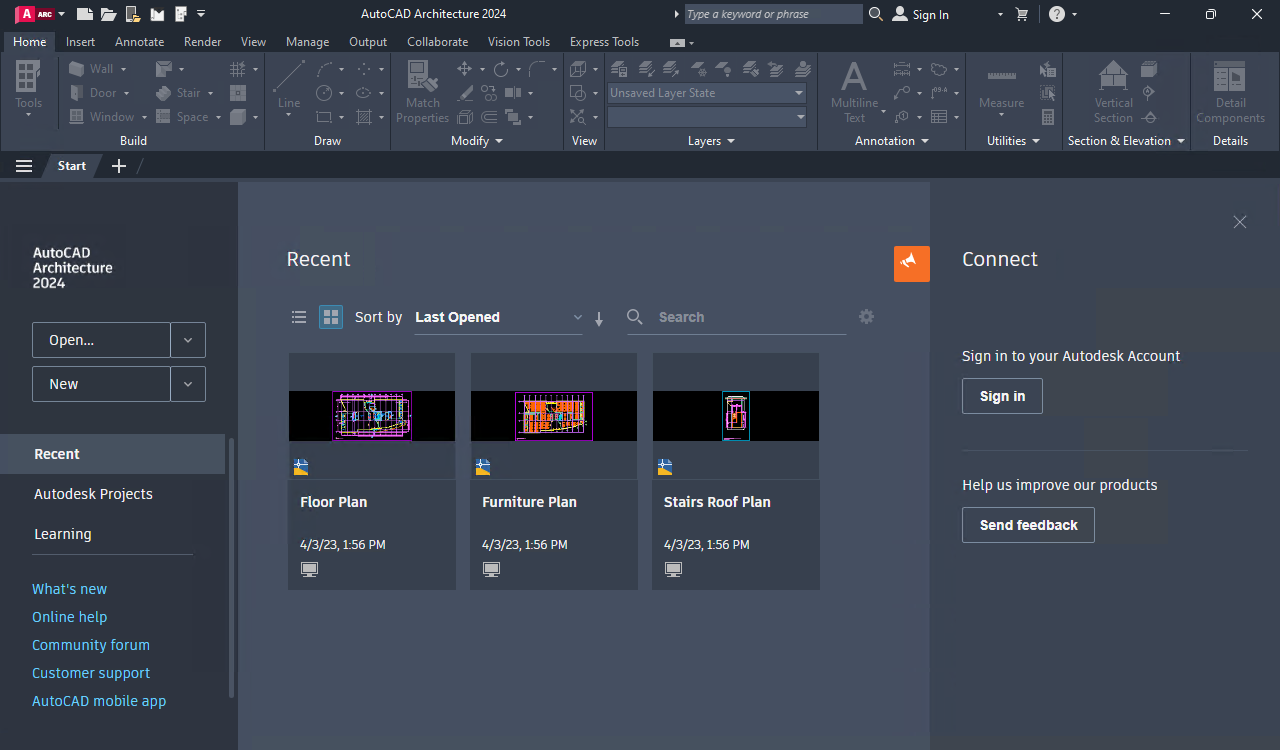Switch recent files to list view

(299, 317)
